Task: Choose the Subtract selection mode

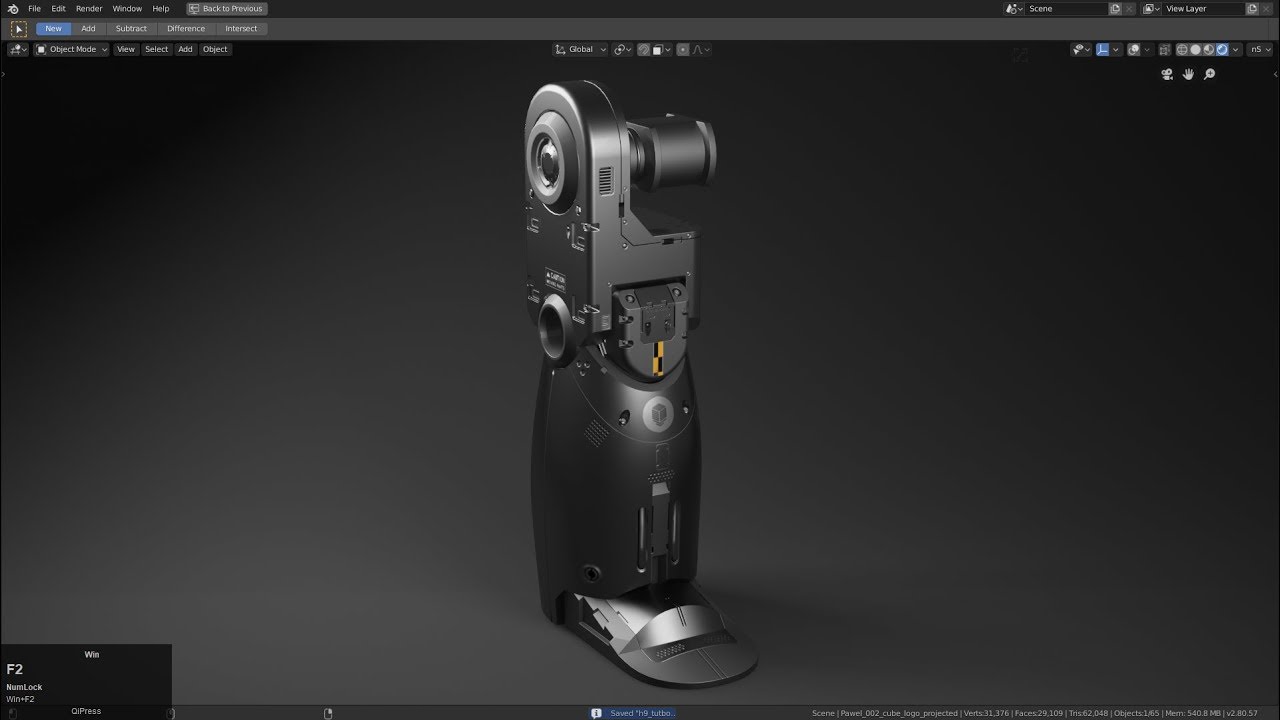Action: tap(131, 29)
